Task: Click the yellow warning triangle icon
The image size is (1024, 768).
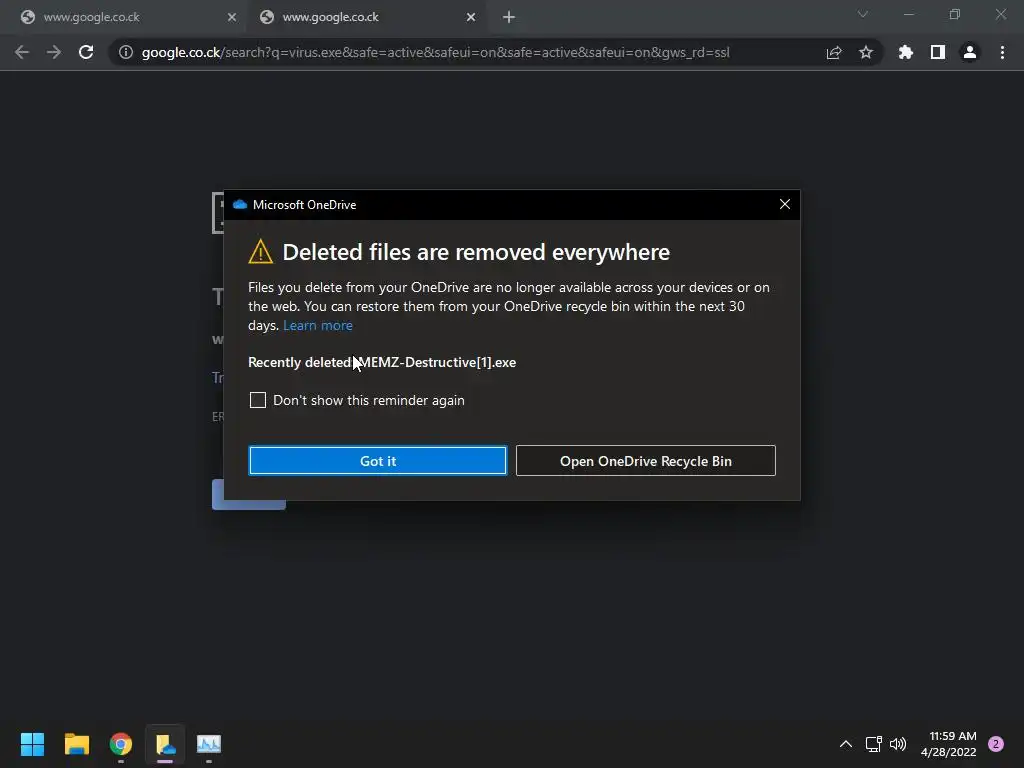Action: point(261,252)
